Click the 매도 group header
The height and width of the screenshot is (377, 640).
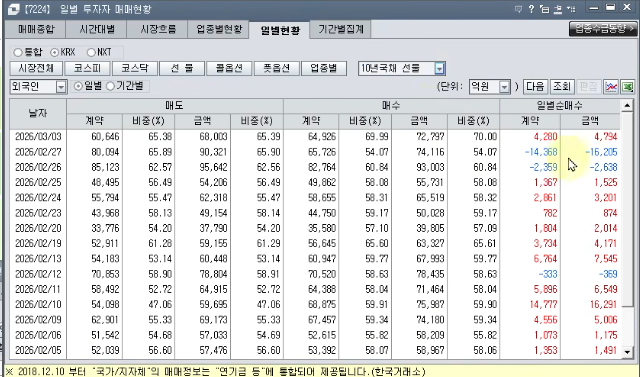[175, 106]
